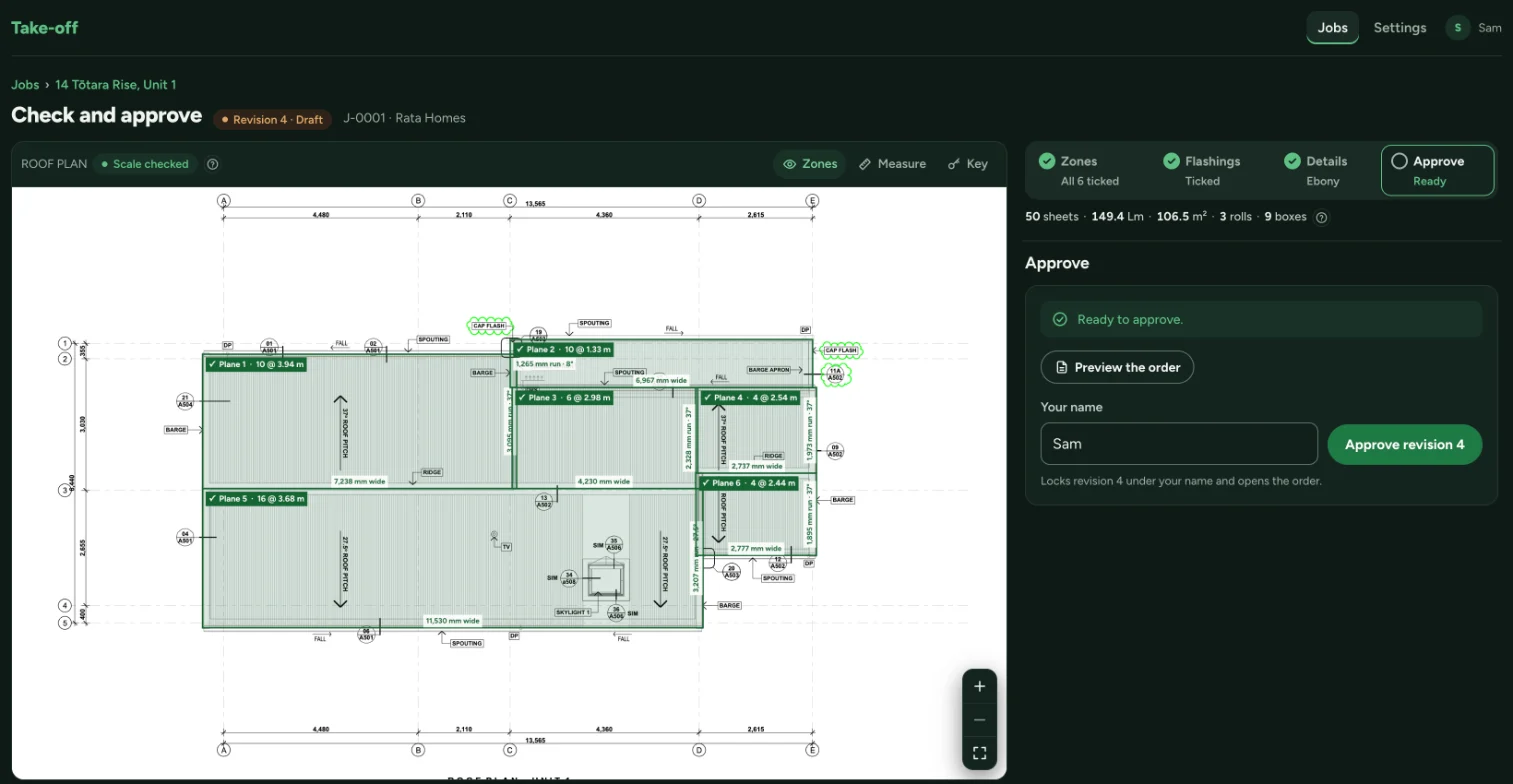Toggle Zones overlay view
Image resolution: width=1513 pixels, height=784 pixels.
[x=810, y=164]
